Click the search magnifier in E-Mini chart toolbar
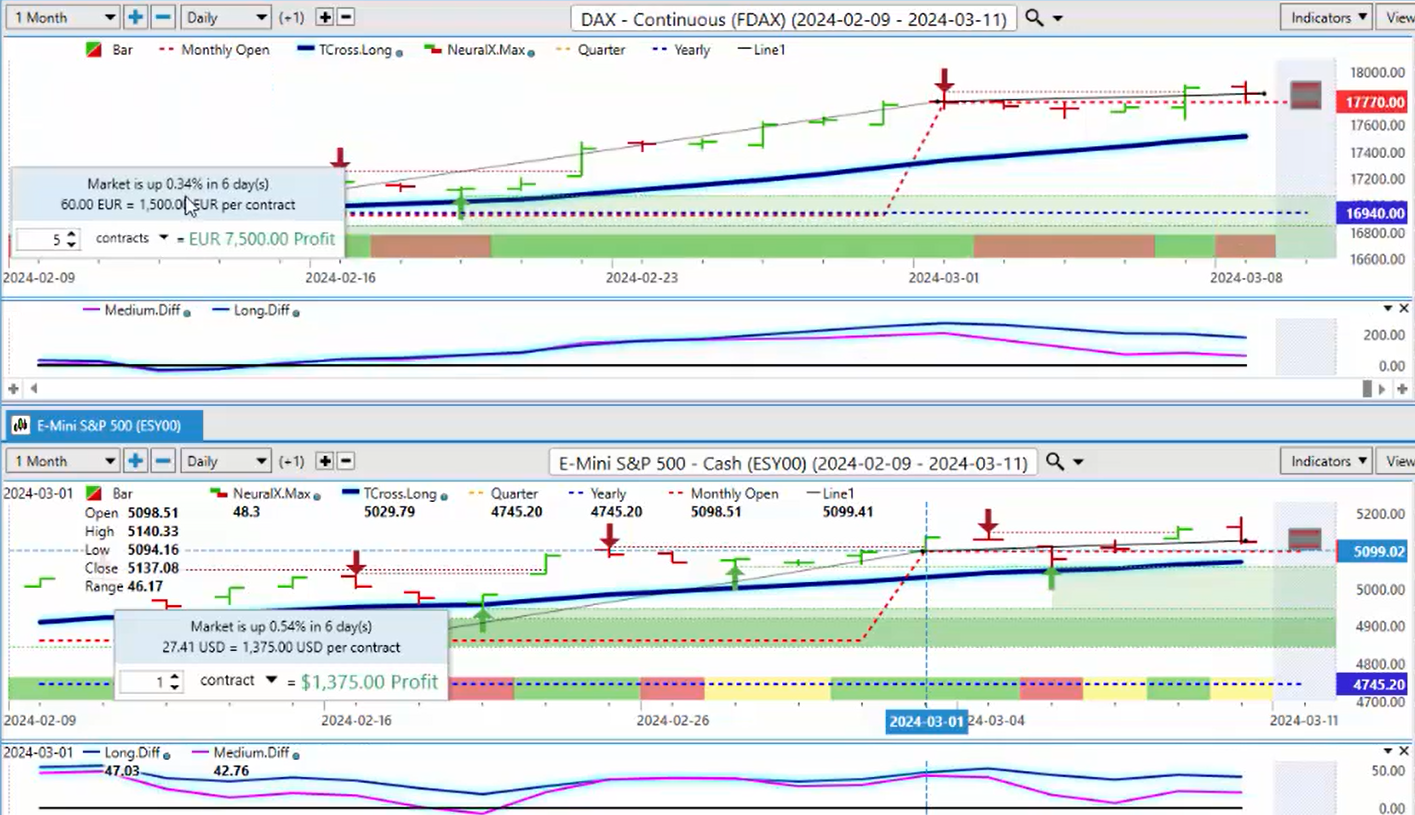 [1054, 462]
